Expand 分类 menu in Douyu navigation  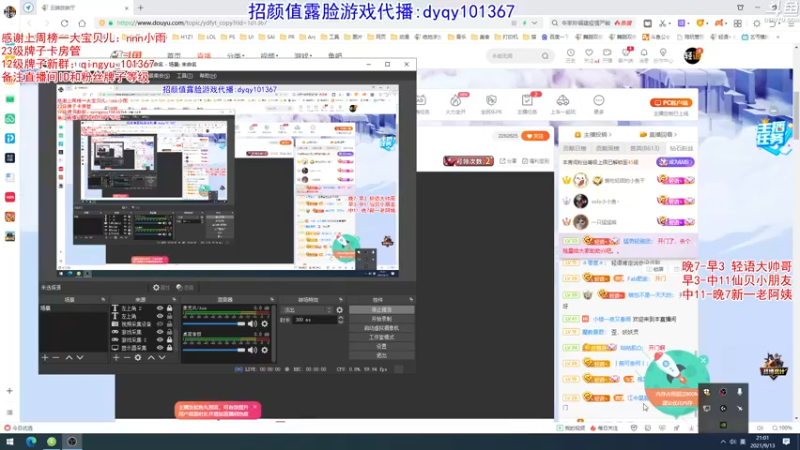235,56
